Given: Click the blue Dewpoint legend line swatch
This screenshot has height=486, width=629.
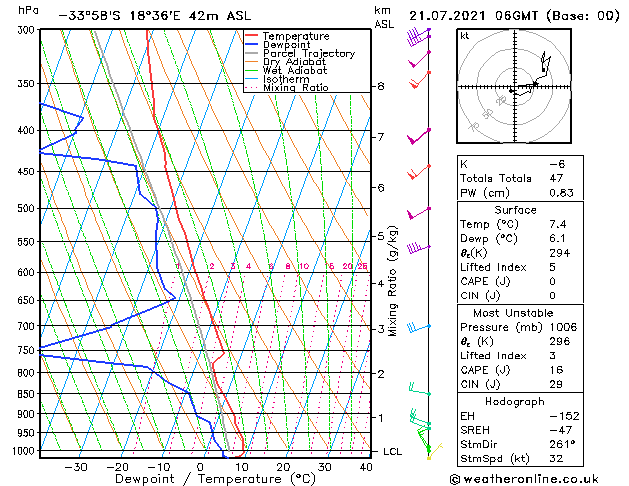Looking at the screenshot, I should click(x=252, y=45).
